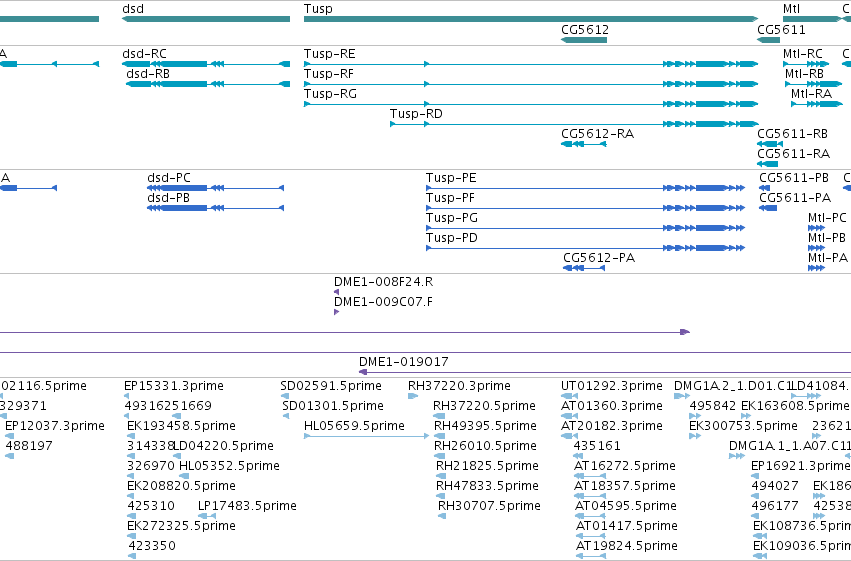The image size is (851, 561).
Task: Open the dsd-PB protein feature
Action: [215, 208]
